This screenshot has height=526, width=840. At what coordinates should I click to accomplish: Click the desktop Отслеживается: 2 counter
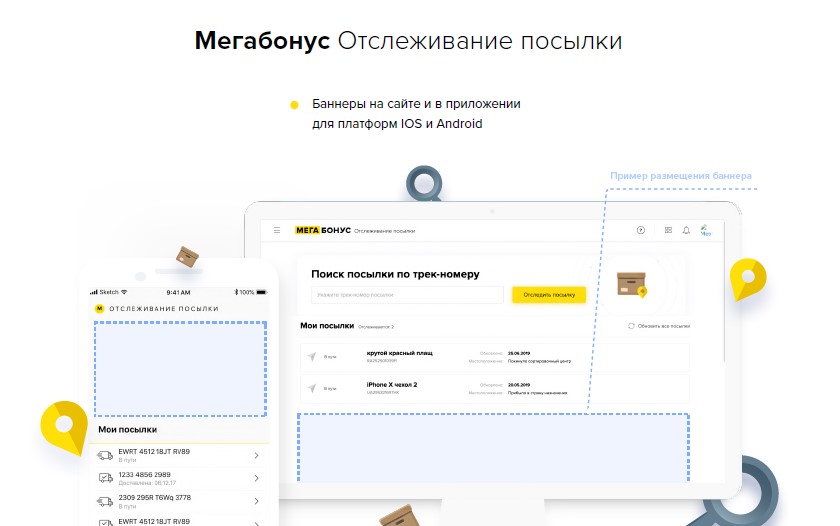coord(376,327)
